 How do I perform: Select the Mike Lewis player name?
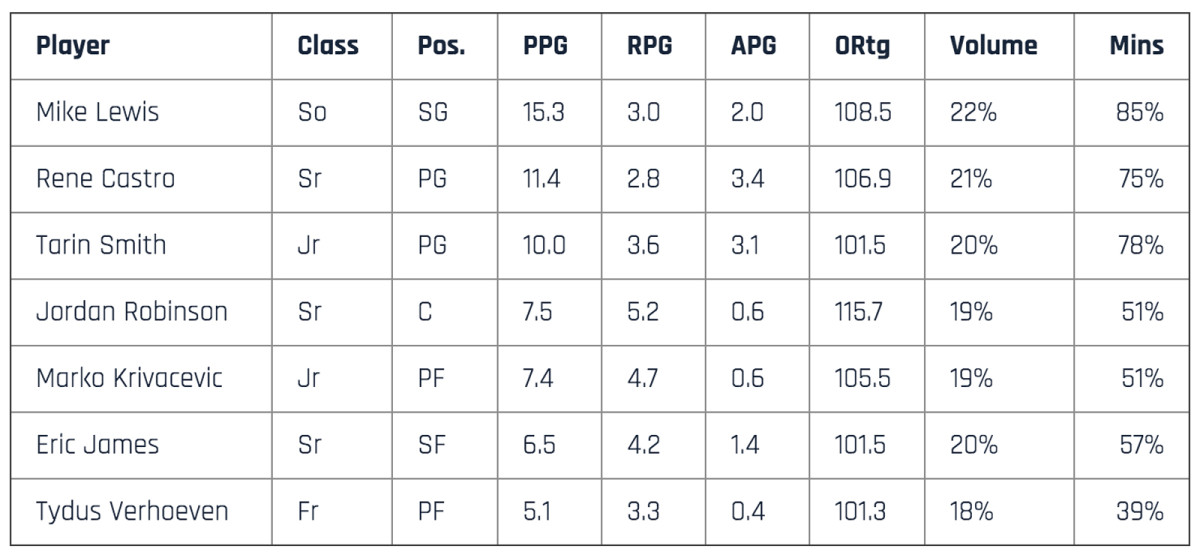[x=97, y=112]
